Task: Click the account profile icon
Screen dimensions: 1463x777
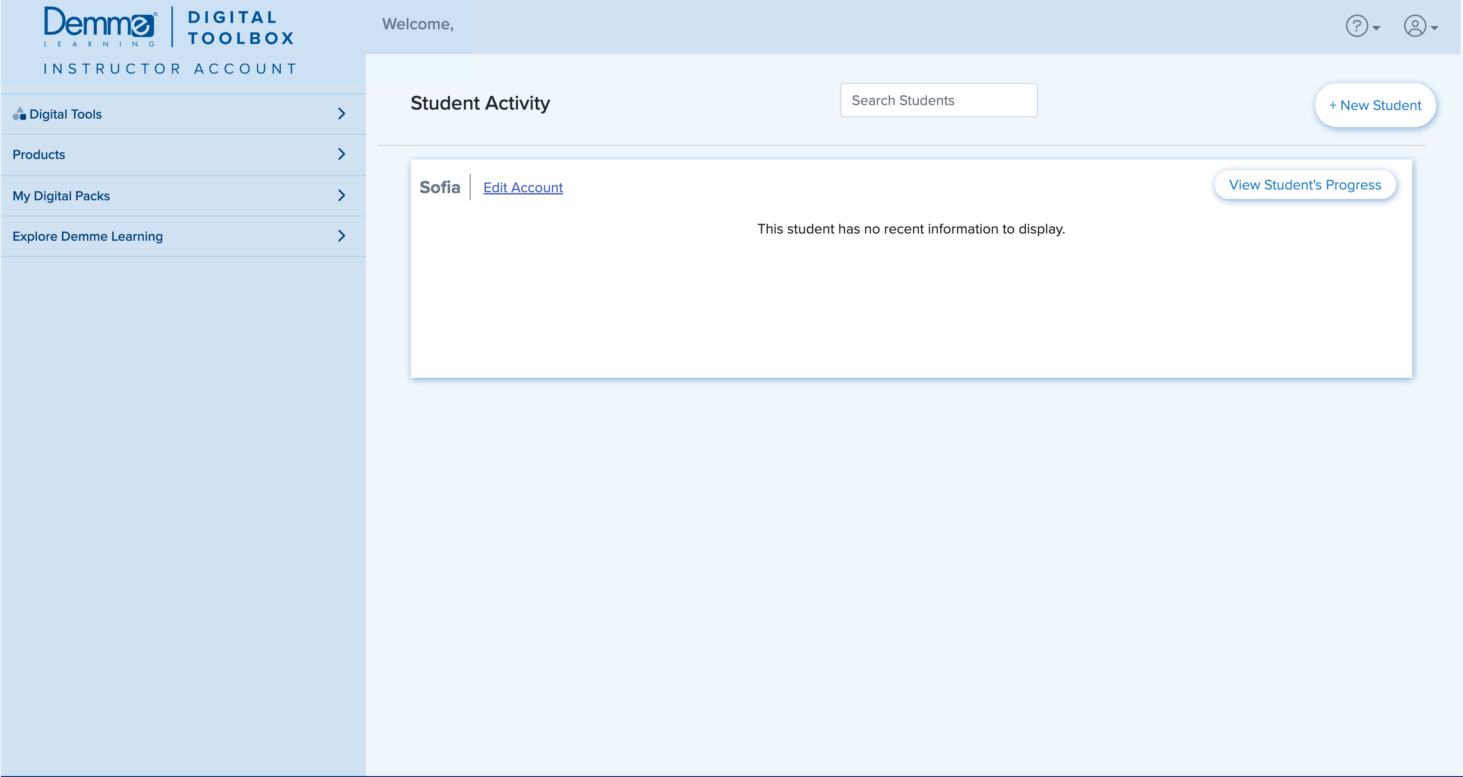Action: [1416, 26]
